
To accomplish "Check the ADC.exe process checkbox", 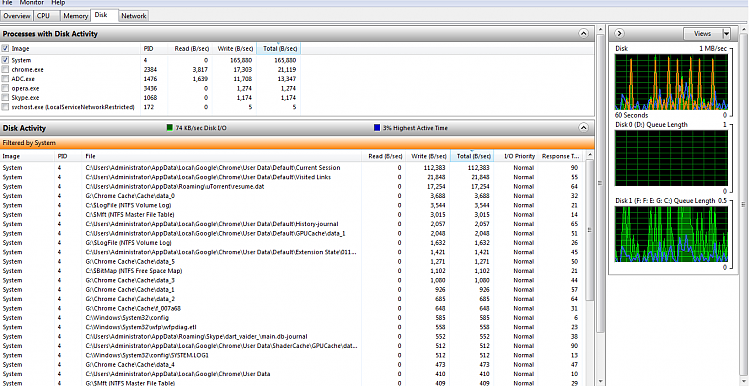I will click(5, 79).
